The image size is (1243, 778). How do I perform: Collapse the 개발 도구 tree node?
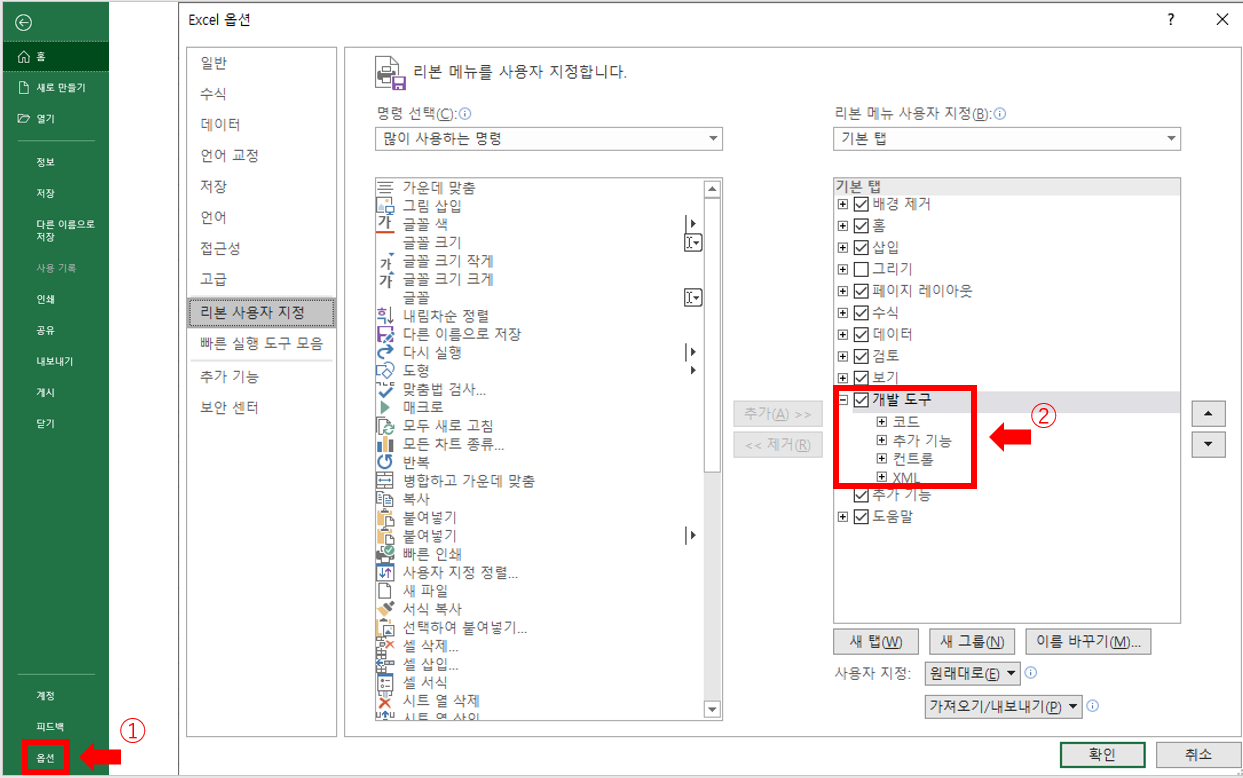tap(843, 400)
